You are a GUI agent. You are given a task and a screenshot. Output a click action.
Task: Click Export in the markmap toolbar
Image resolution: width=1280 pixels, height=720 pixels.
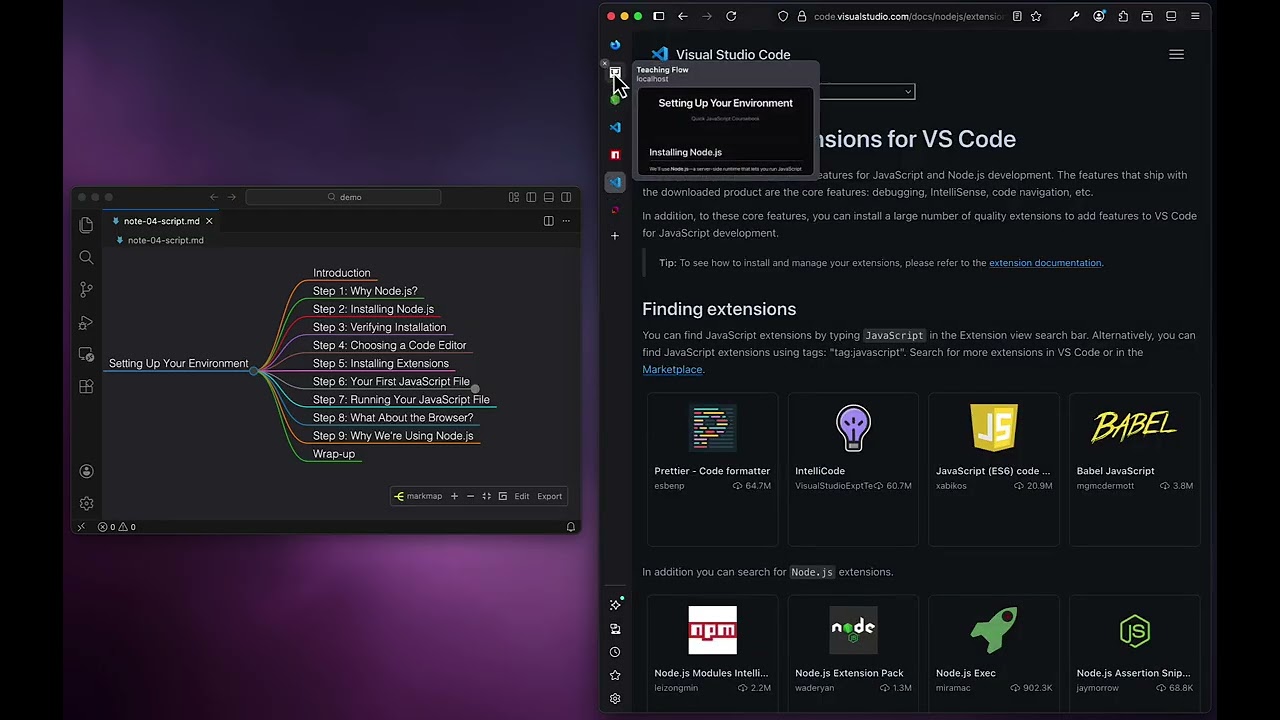coord(550,496)
